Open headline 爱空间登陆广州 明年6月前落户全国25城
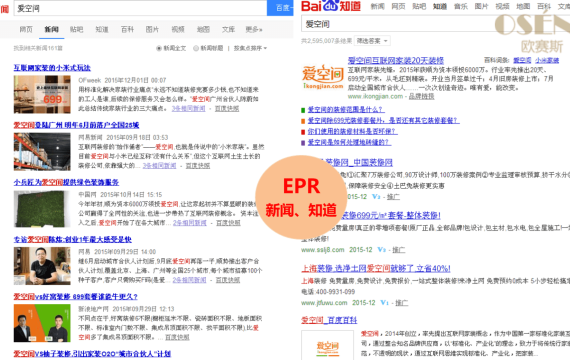 (x=76, y=125)
